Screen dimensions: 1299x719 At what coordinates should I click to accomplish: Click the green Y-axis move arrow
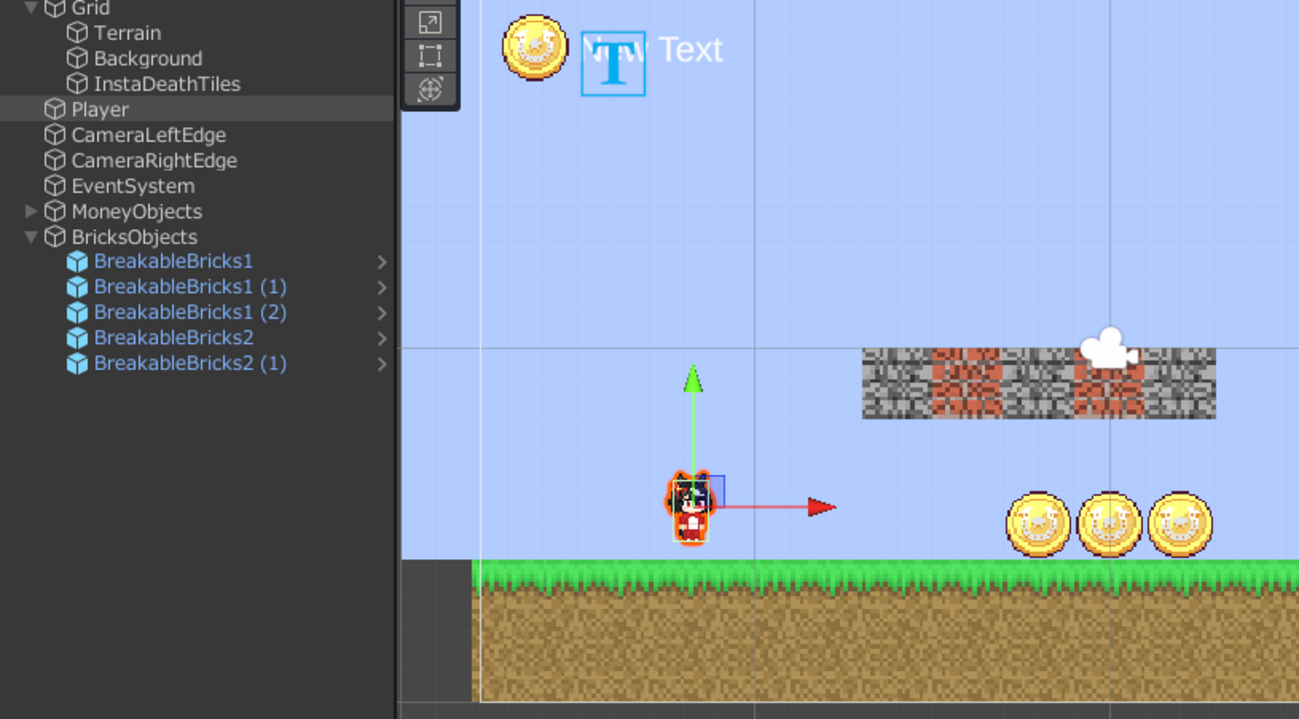693,380
